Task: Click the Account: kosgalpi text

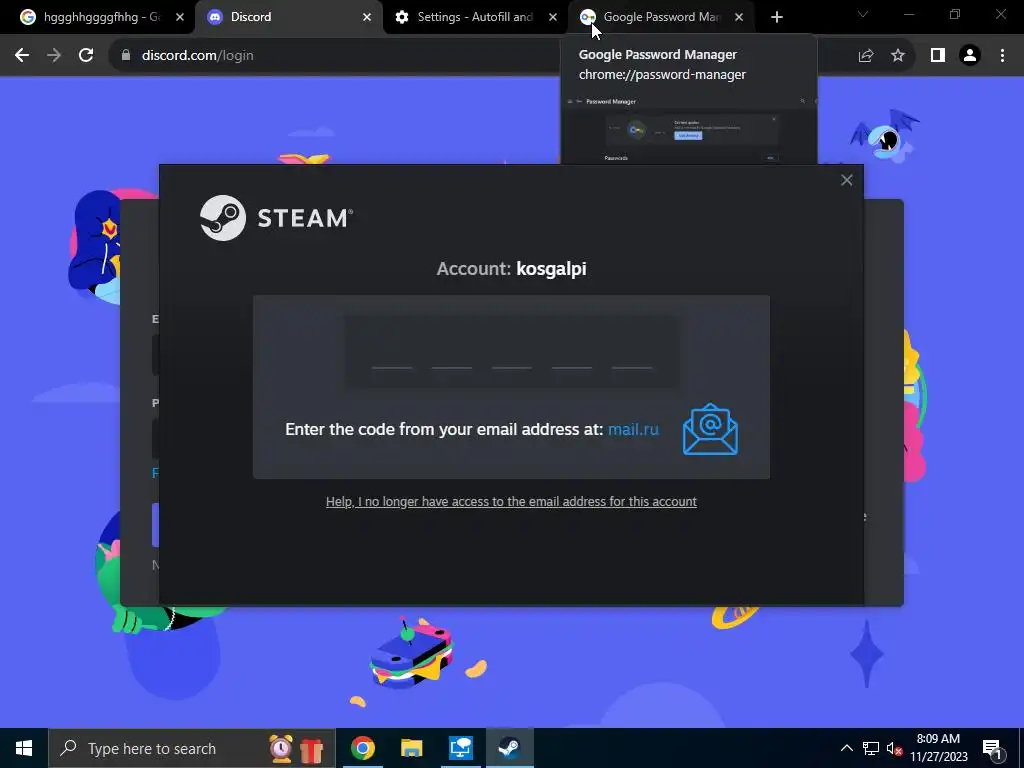Action: click(x=511, y=268)
